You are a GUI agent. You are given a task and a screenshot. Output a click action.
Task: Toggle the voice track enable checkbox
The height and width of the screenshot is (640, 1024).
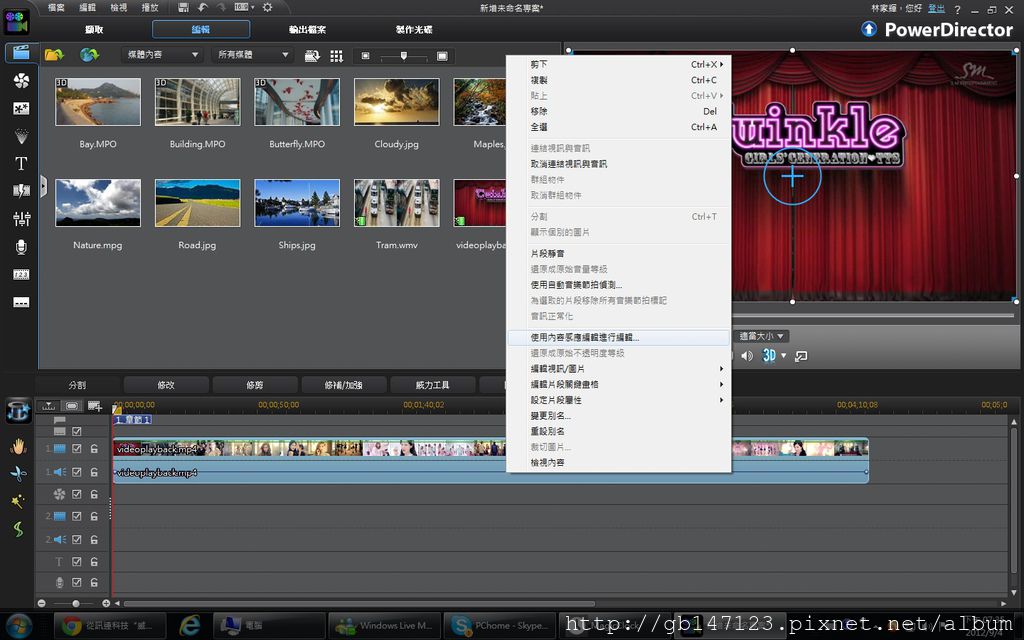coord(76,582)
